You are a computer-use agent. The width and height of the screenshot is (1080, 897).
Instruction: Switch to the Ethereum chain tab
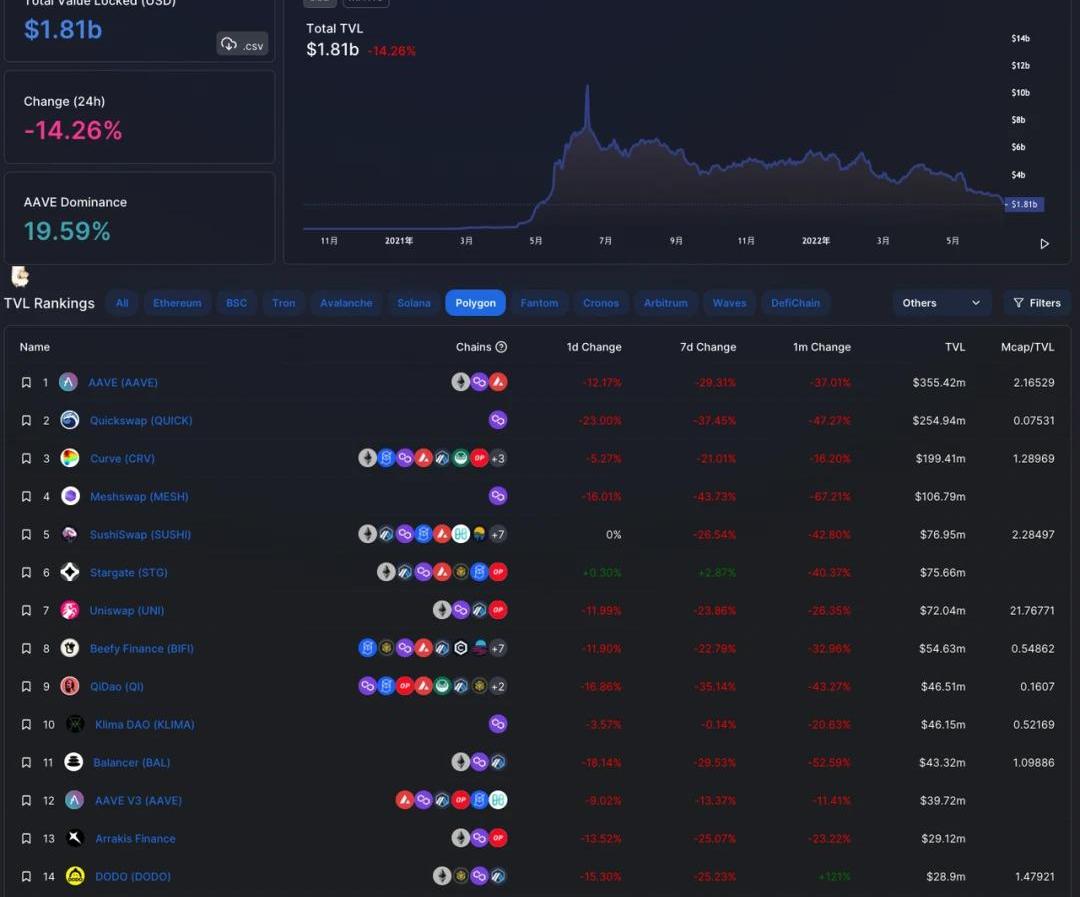(x=177, y=303)
